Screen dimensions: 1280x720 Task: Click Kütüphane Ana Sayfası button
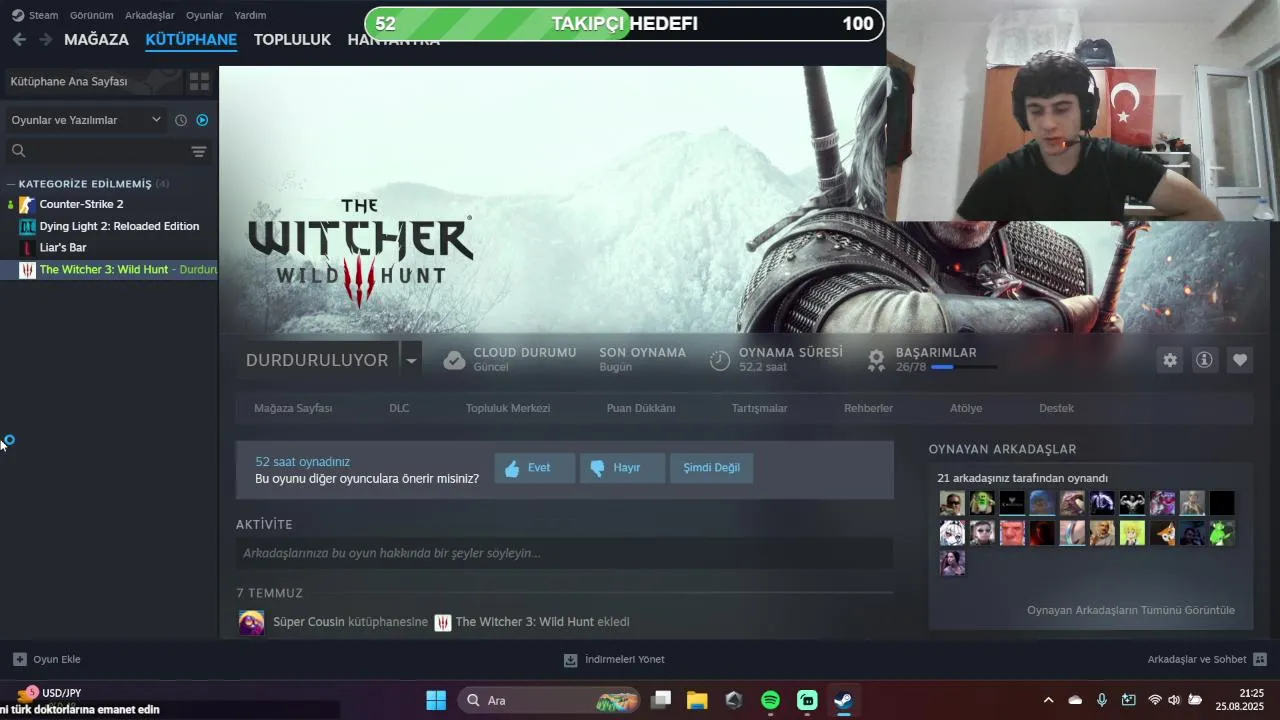(x=95, y=81)
